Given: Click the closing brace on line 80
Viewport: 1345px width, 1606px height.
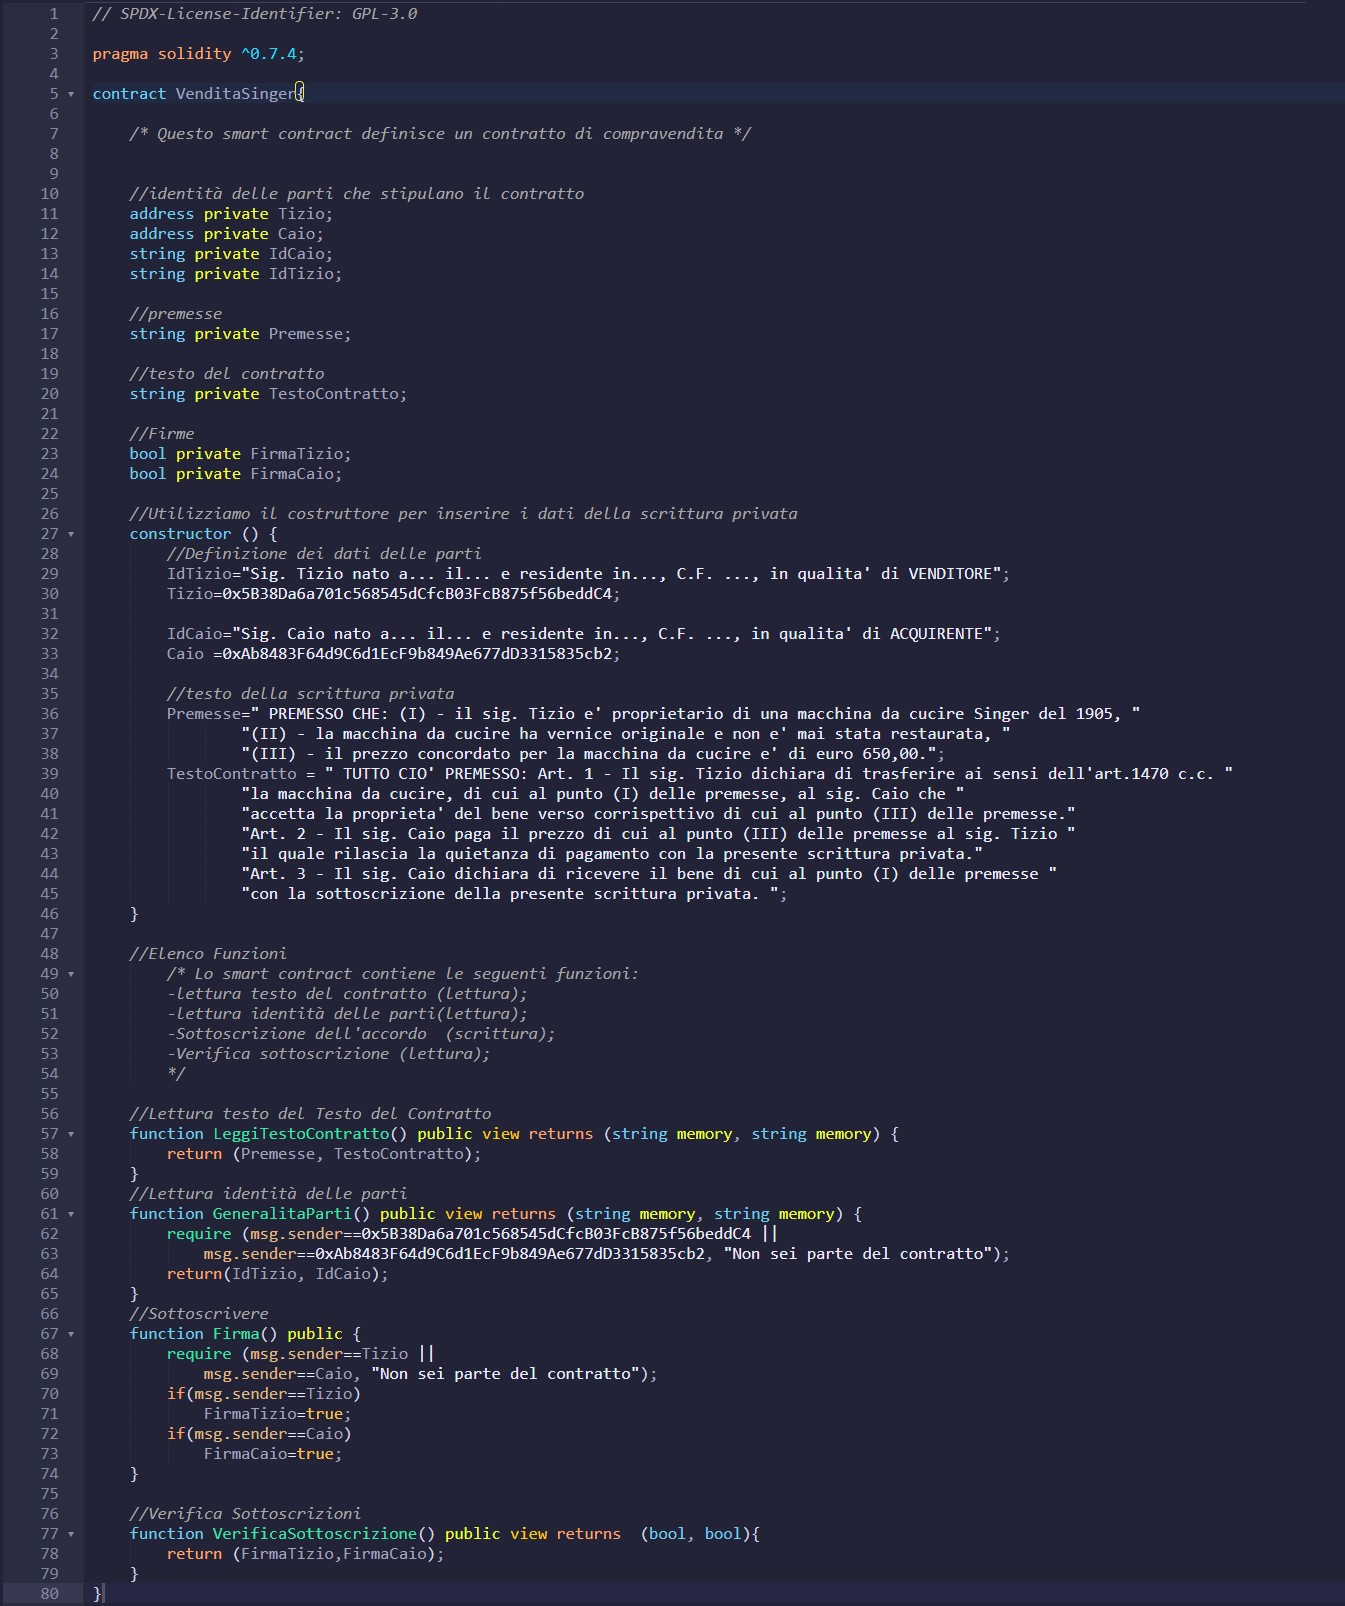Looking at the screenshot, I should pos(97,1594).
